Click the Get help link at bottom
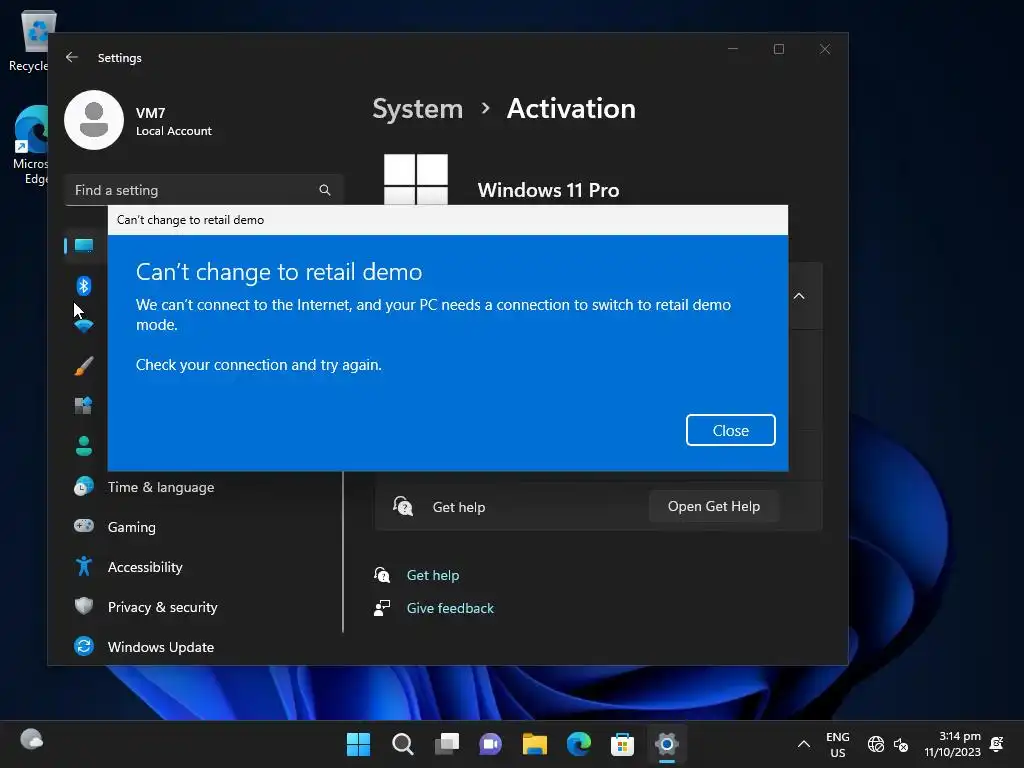 (432, 575)
